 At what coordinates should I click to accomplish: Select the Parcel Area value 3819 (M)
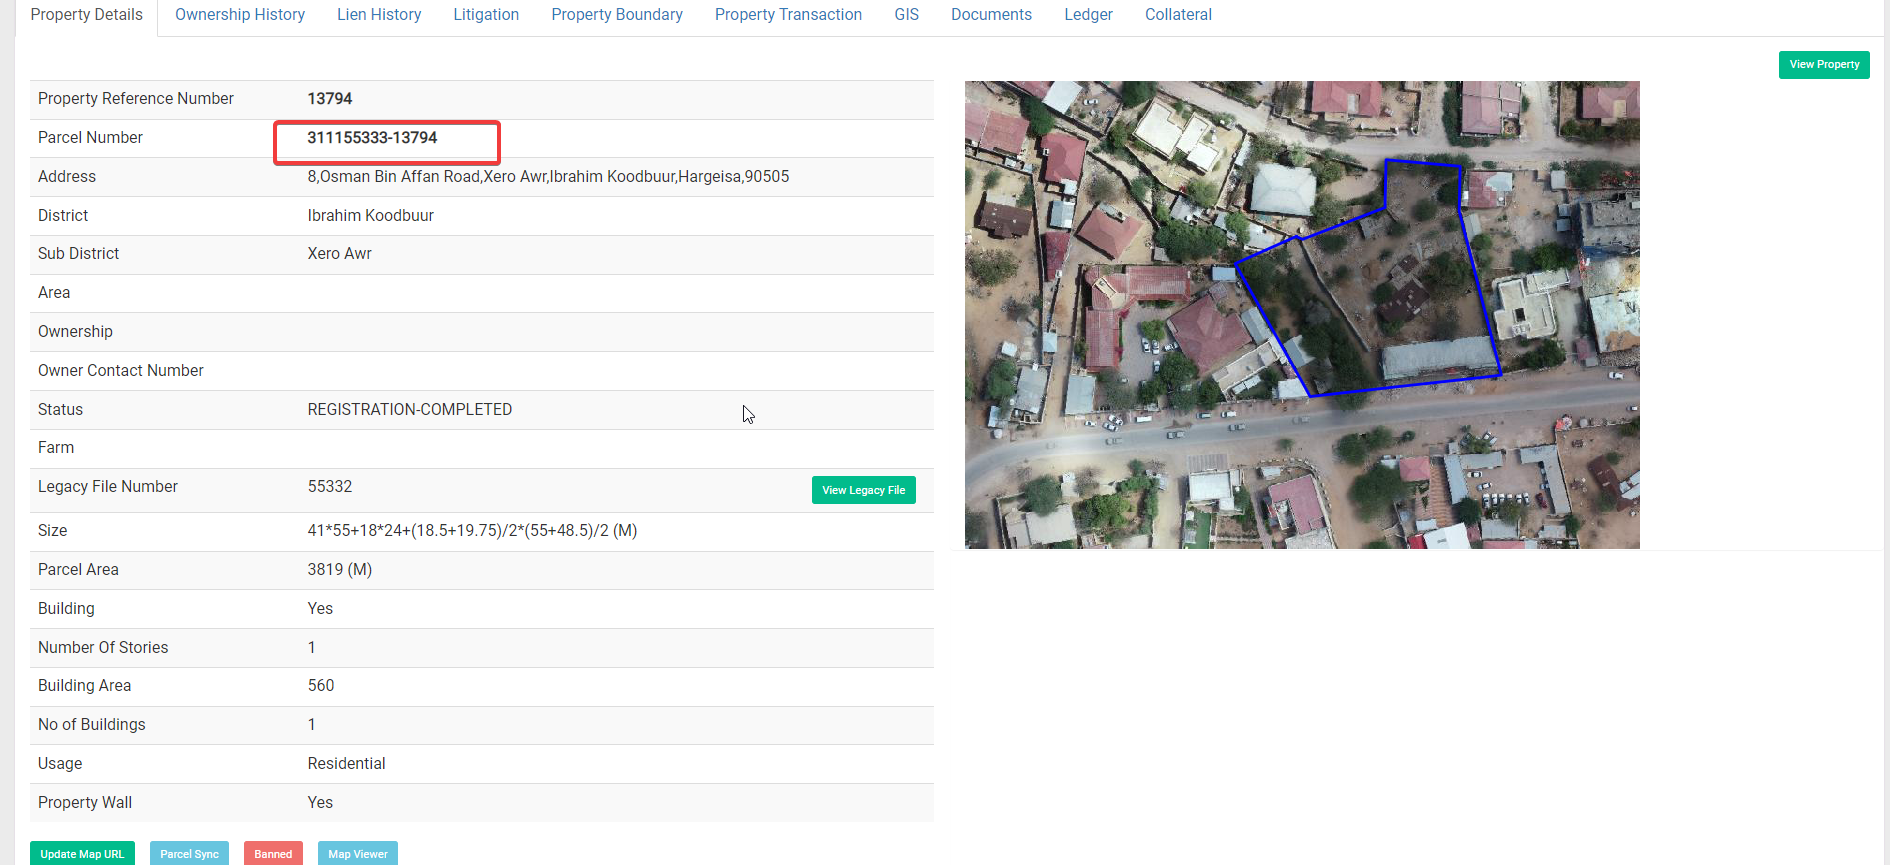340,570
